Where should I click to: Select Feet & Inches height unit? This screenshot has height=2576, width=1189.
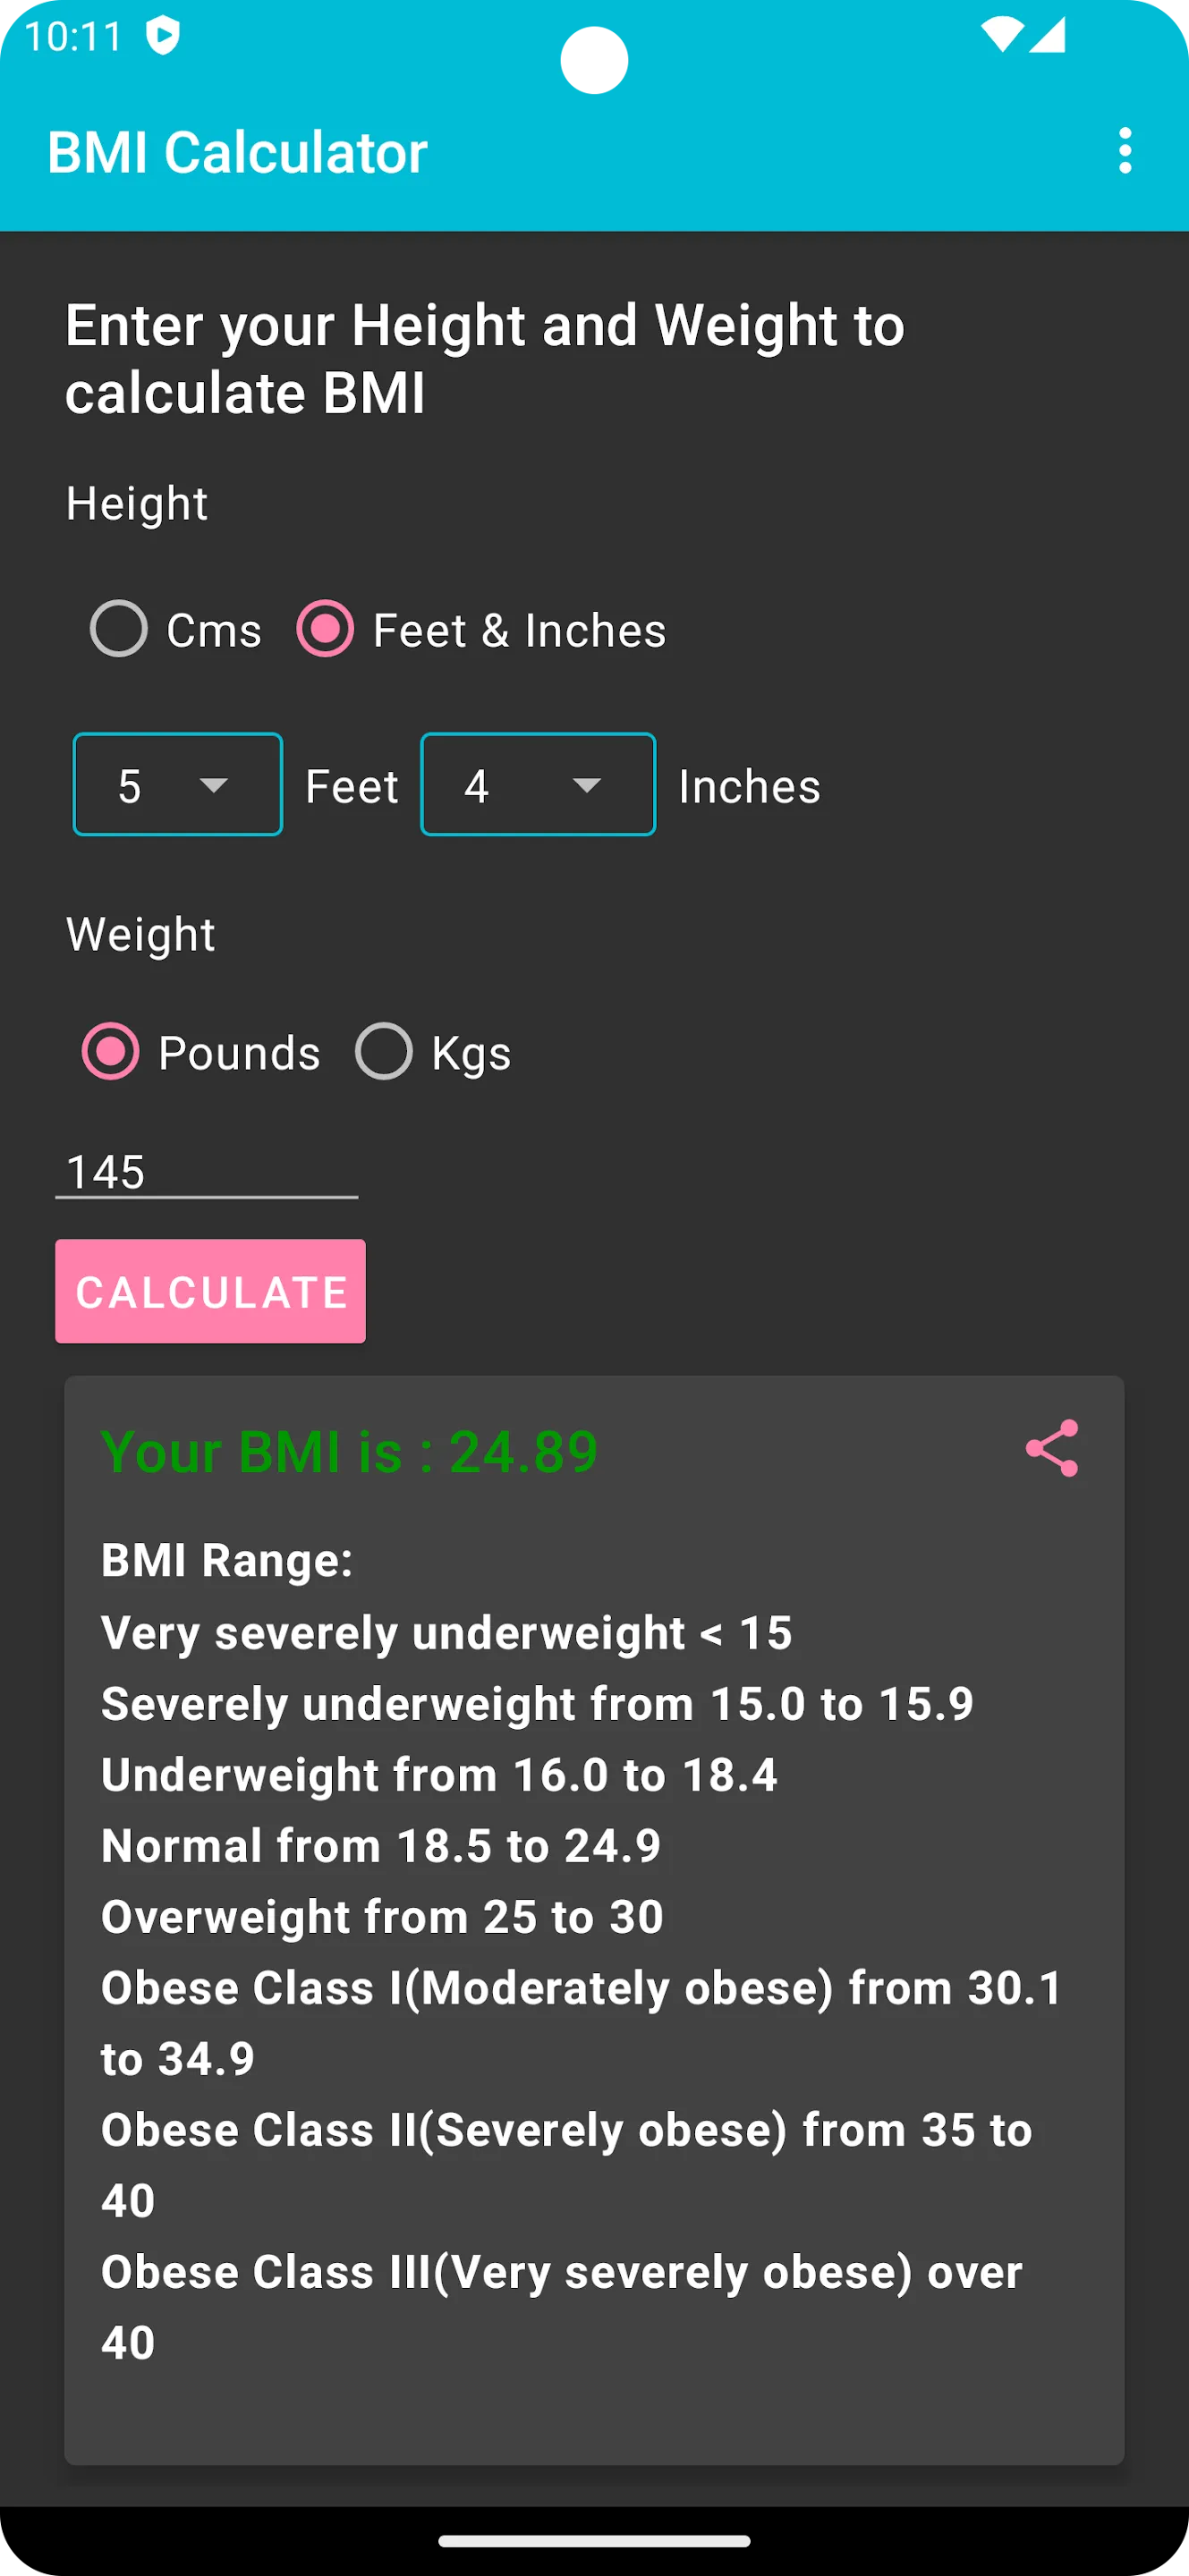tap(326, 629)
